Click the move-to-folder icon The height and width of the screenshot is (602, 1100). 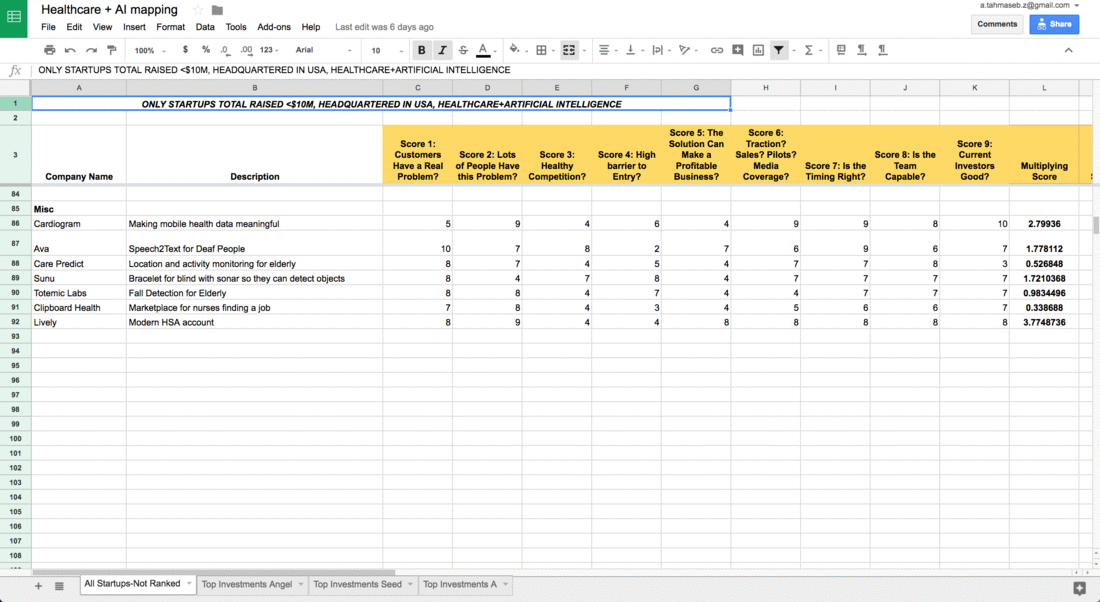click(x=217, y=10)
